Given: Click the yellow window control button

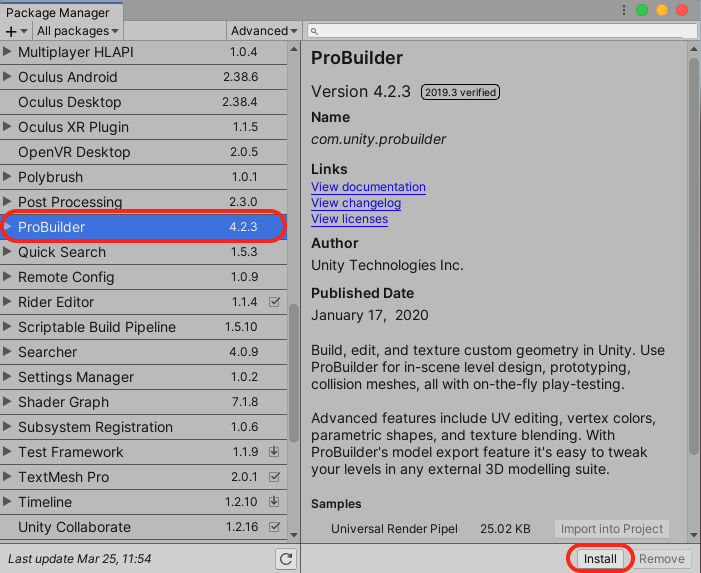Looking at the screenshot, I should (x=662, y=10).
